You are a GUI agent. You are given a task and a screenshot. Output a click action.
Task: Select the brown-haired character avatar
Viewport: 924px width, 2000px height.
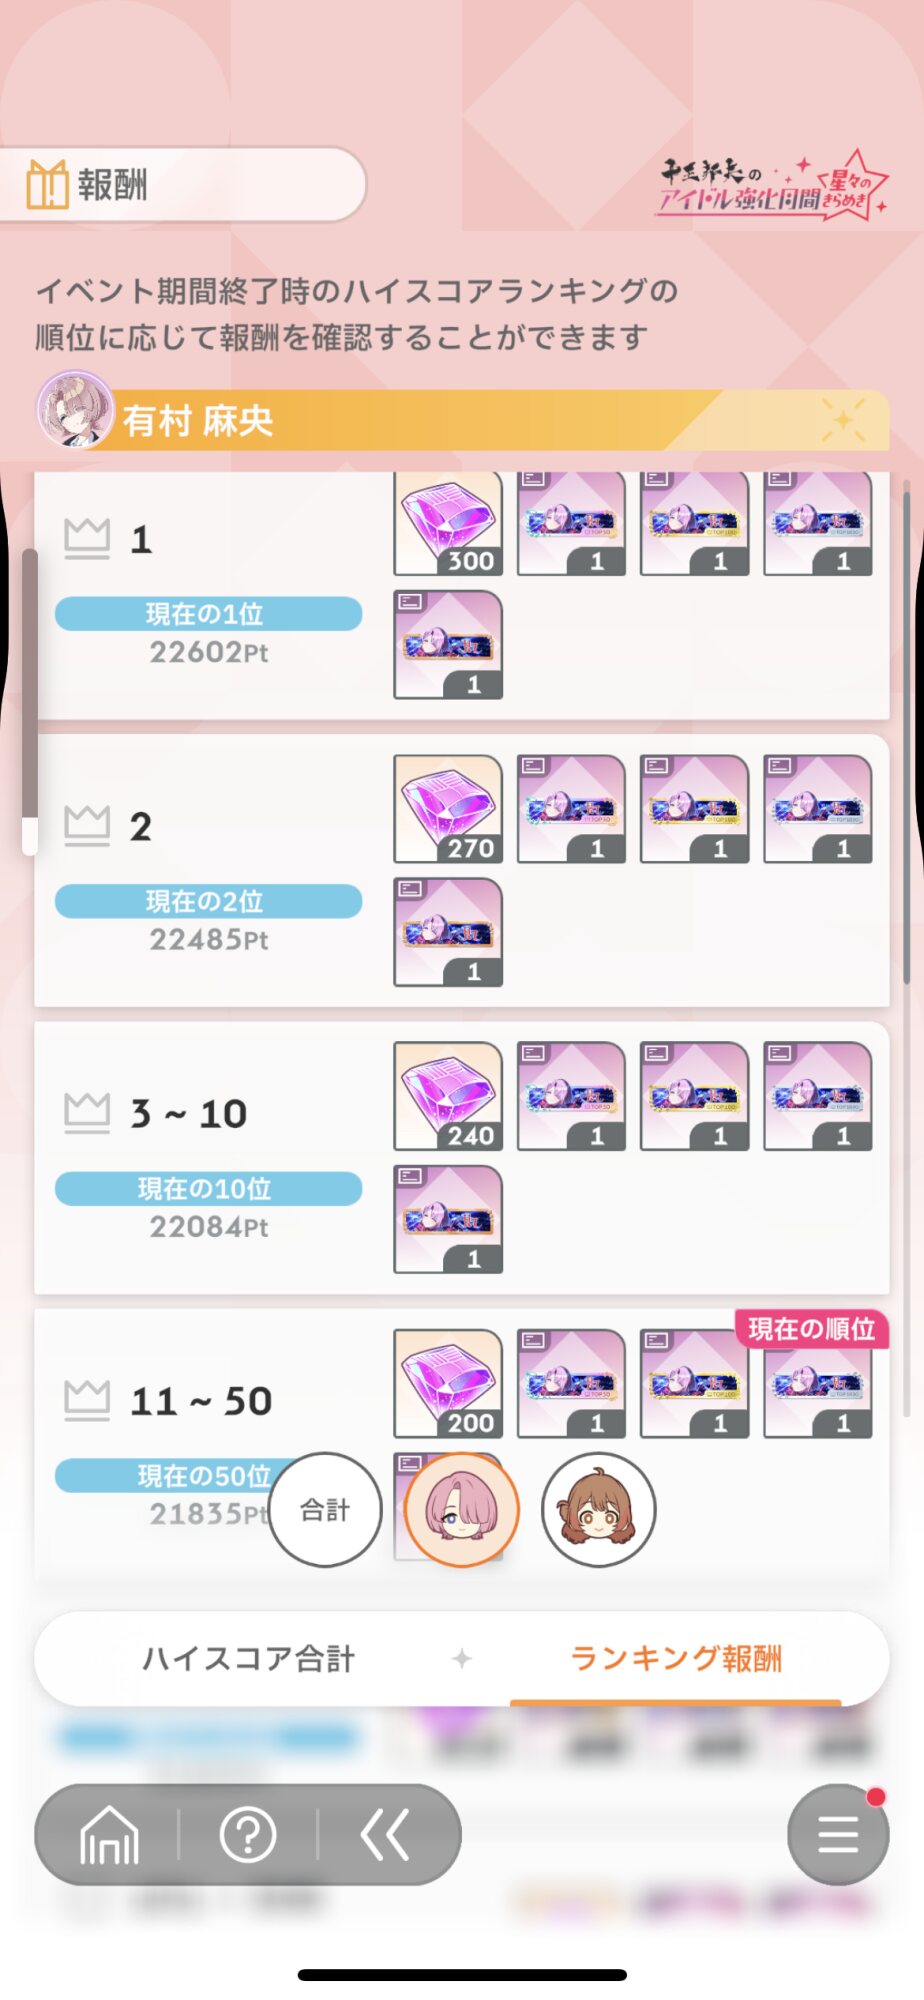[x=599, y=1509]
